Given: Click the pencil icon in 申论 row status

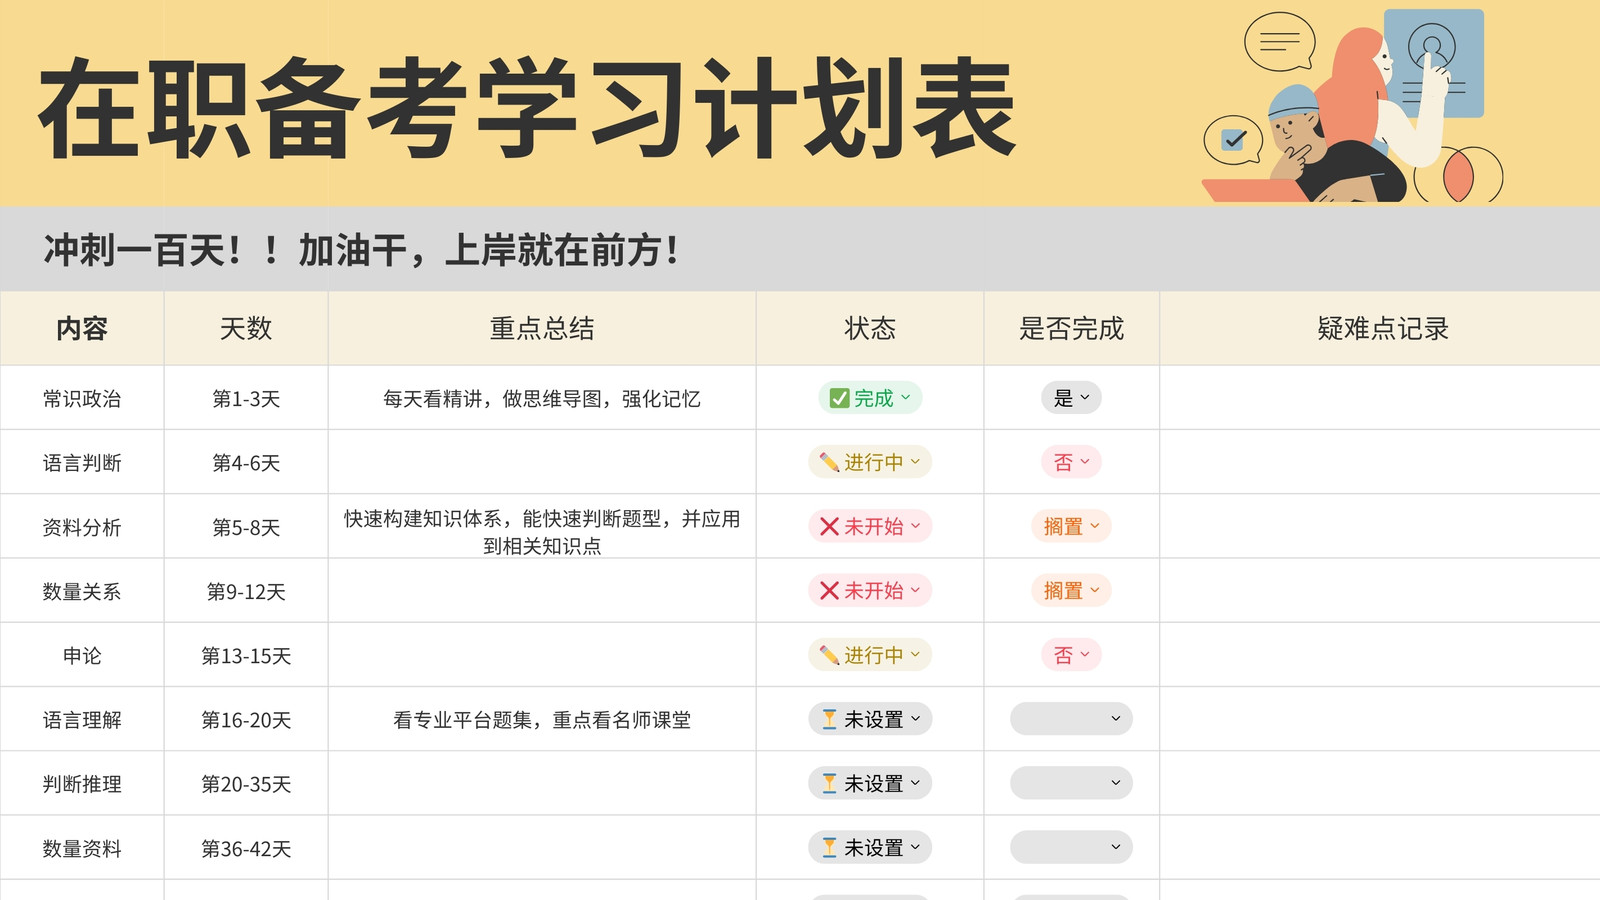Looking at the screenshot, I should (829, 655).
